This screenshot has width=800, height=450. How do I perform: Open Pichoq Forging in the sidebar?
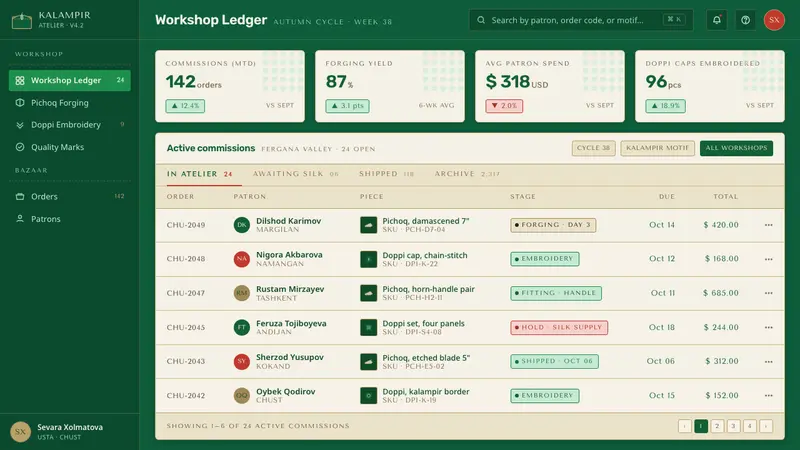(x=69, y=103)
